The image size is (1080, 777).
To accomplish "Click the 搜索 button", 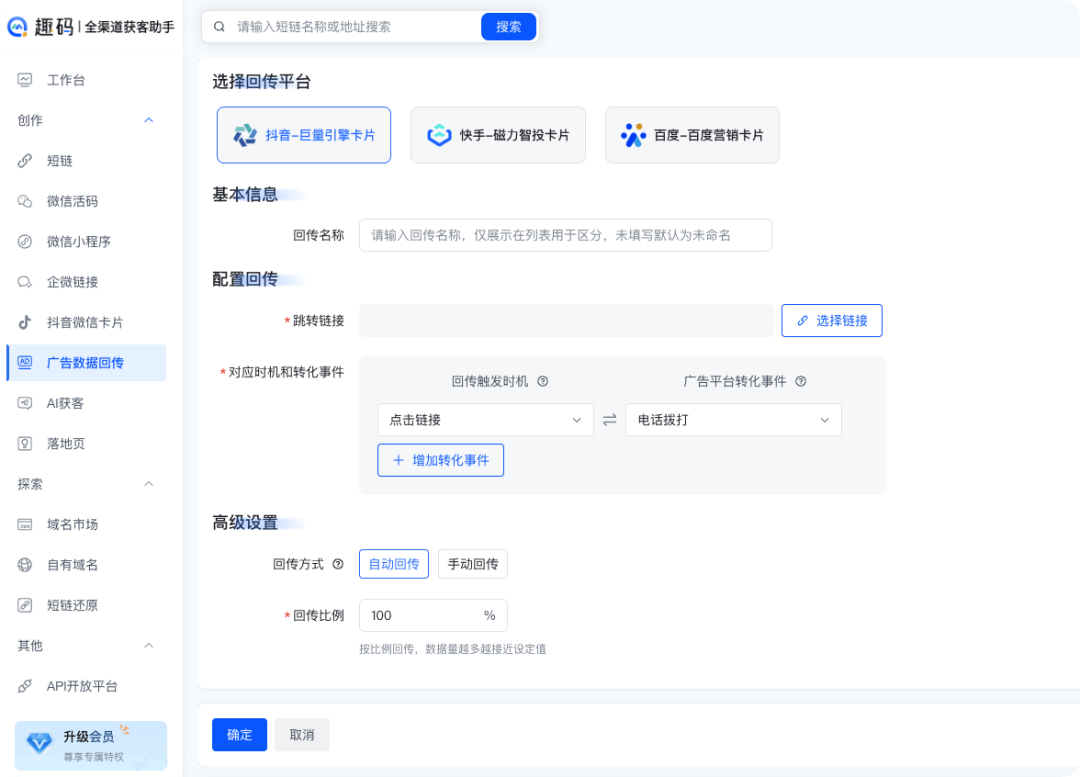I will click(x=508, y=27).
